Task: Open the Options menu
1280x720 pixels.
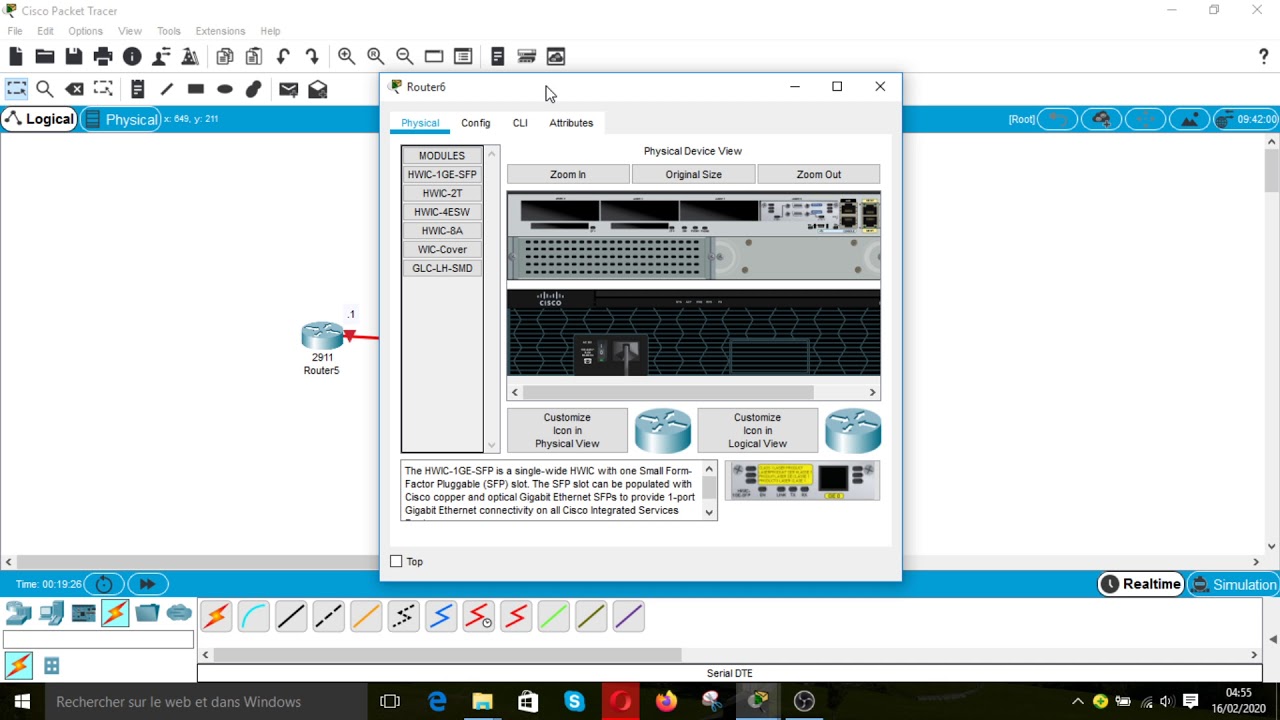Action: pos(85,31)
